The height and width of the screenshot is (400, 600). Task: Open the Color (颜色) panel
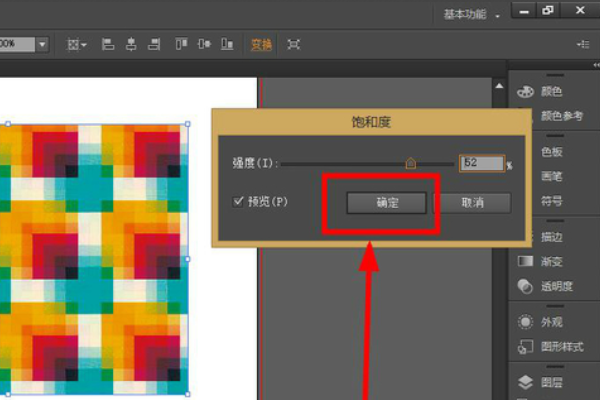click(549, 91)
